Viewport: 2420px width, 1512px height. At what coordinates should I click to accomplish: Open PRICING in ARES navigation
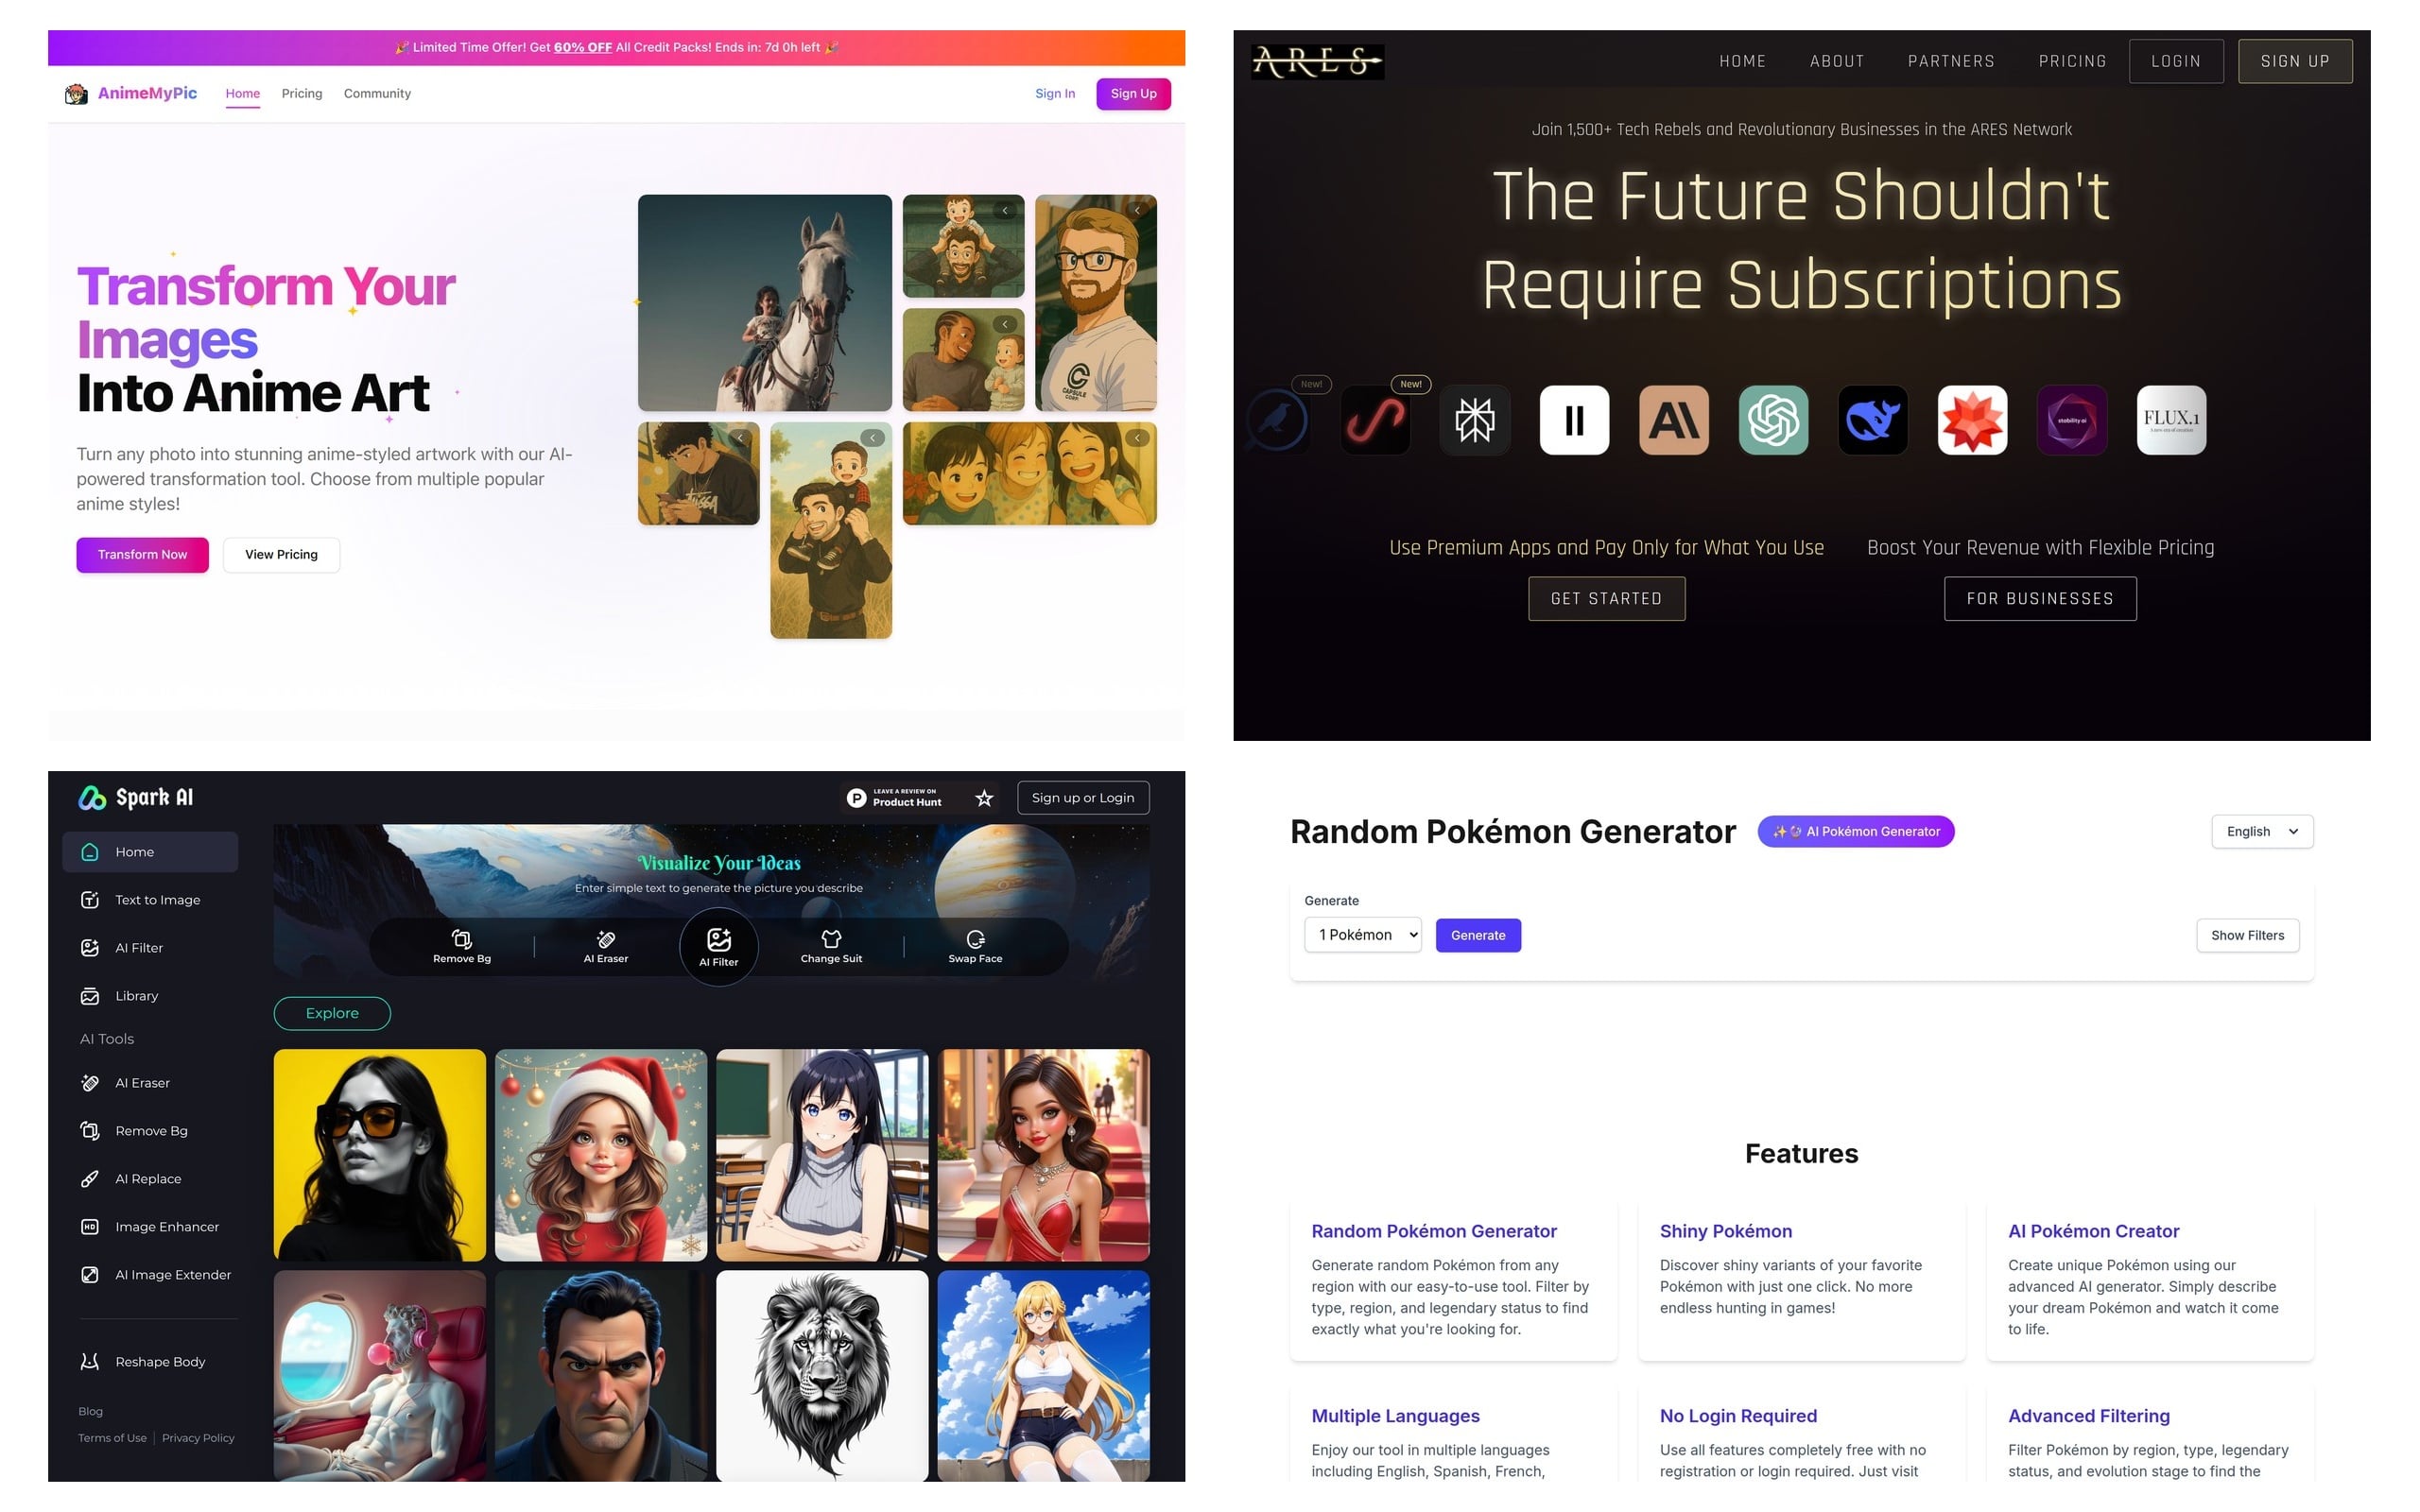[x=2072, y=62]
